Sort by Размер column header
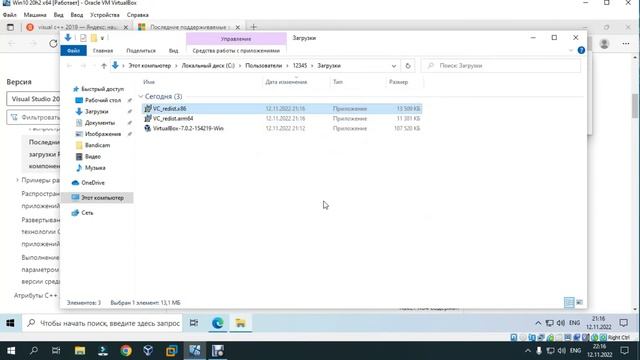 pos(398,82)
